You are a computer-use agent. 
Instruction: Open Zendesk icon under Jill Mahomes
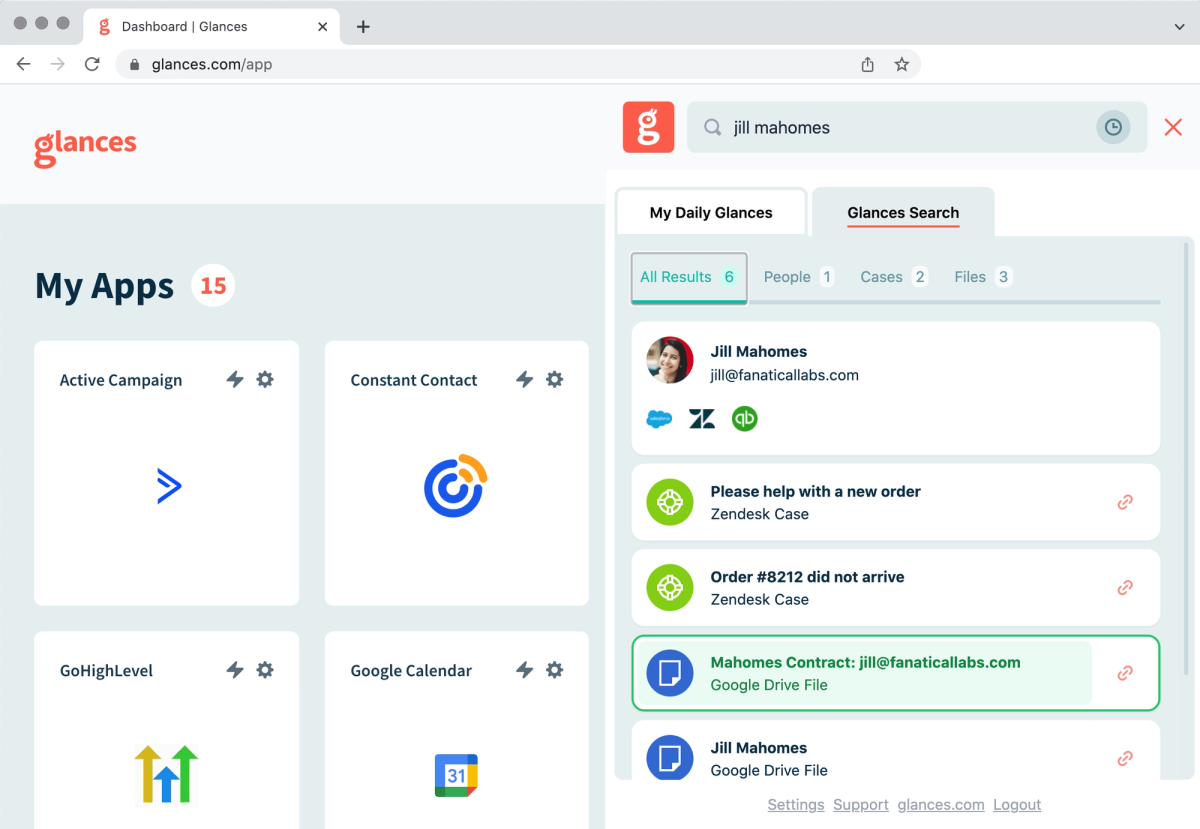click(702, 419)
